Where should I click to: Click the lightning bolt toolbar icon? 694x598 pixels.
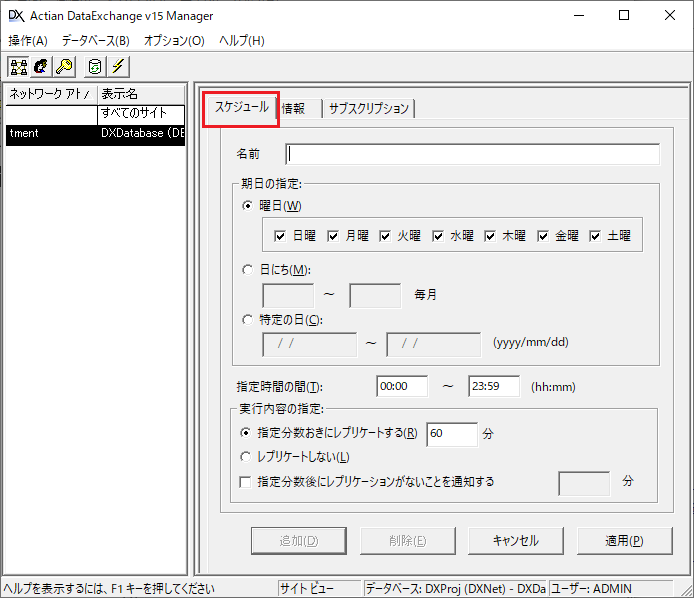119,67
